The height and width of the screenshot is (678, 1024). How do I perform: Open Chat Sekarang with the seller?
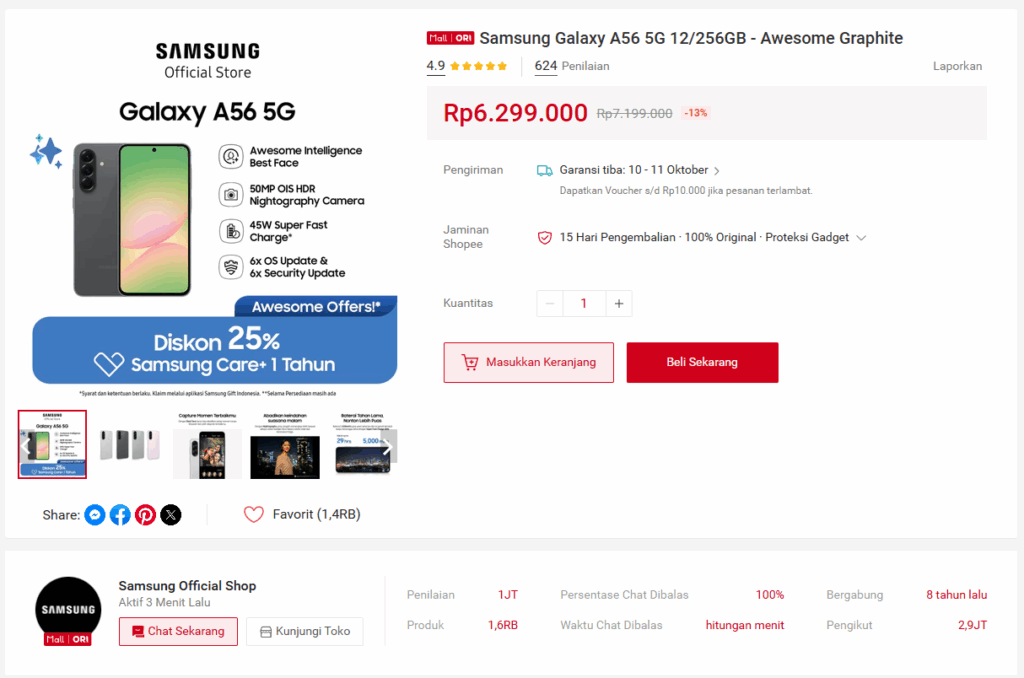(x=178, y=631)
